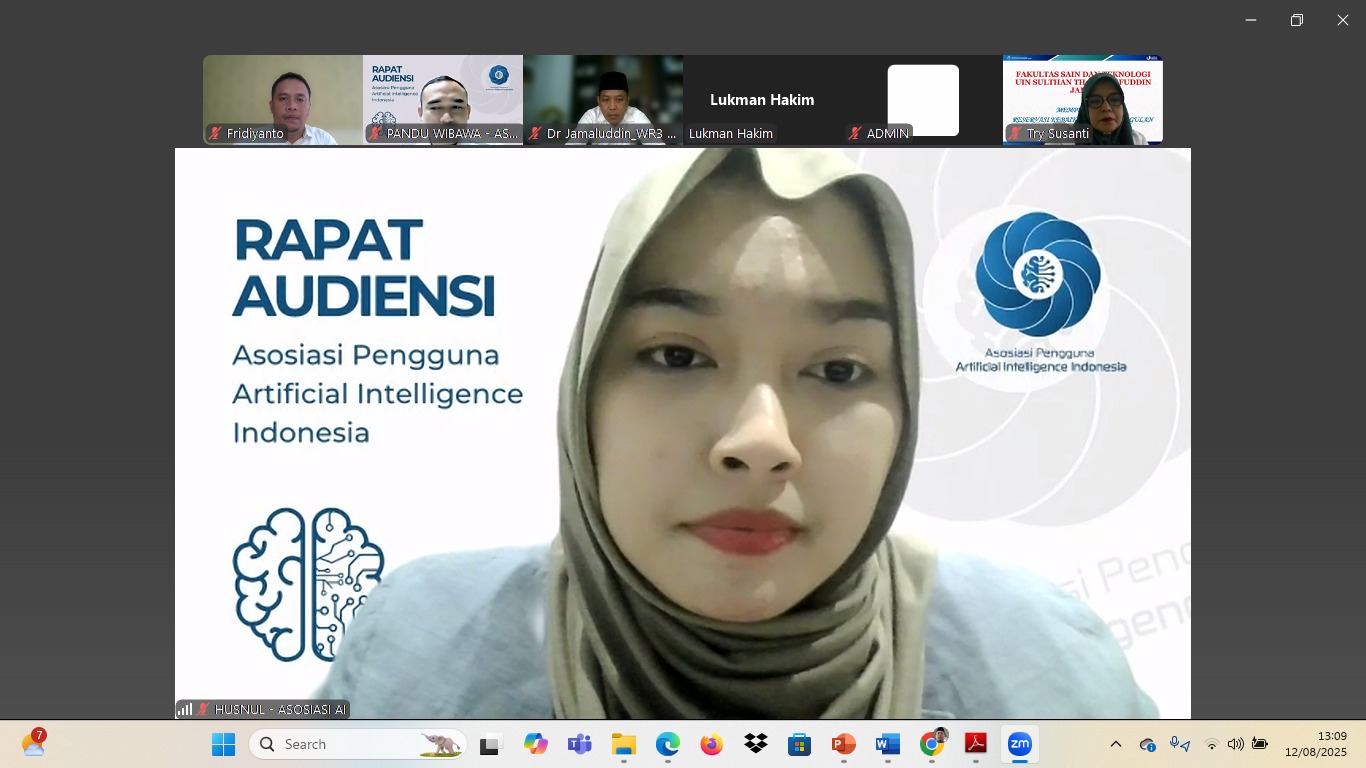
Task: Open Firefox from the taskbar
Action: click(x=712, y=744)
